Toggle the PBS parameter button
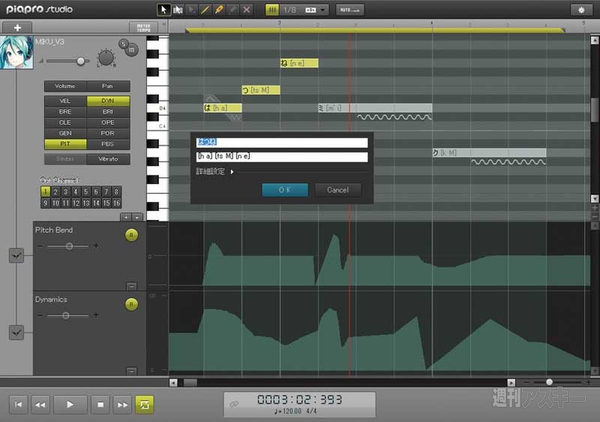The height and width of the screenshot is (422, 600). tap(108, 144)
